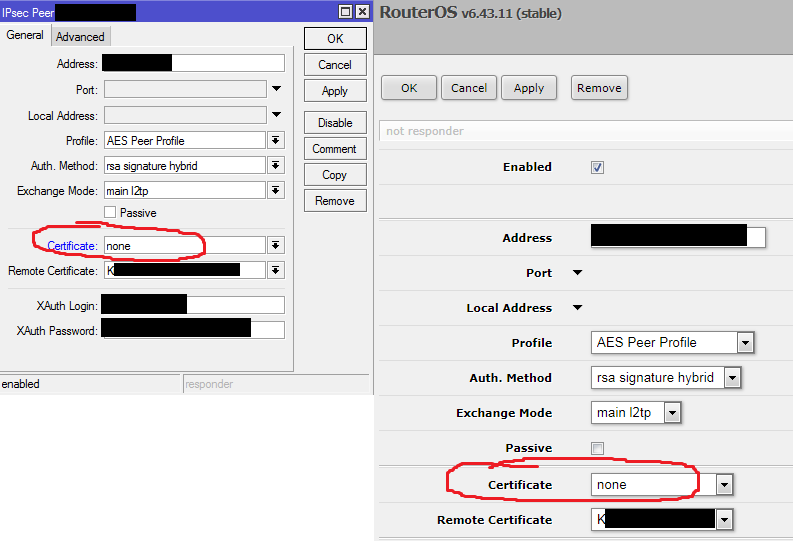Toggle Passive checkbox in web panel
793x541 pixels.
[x=597, y=448]
